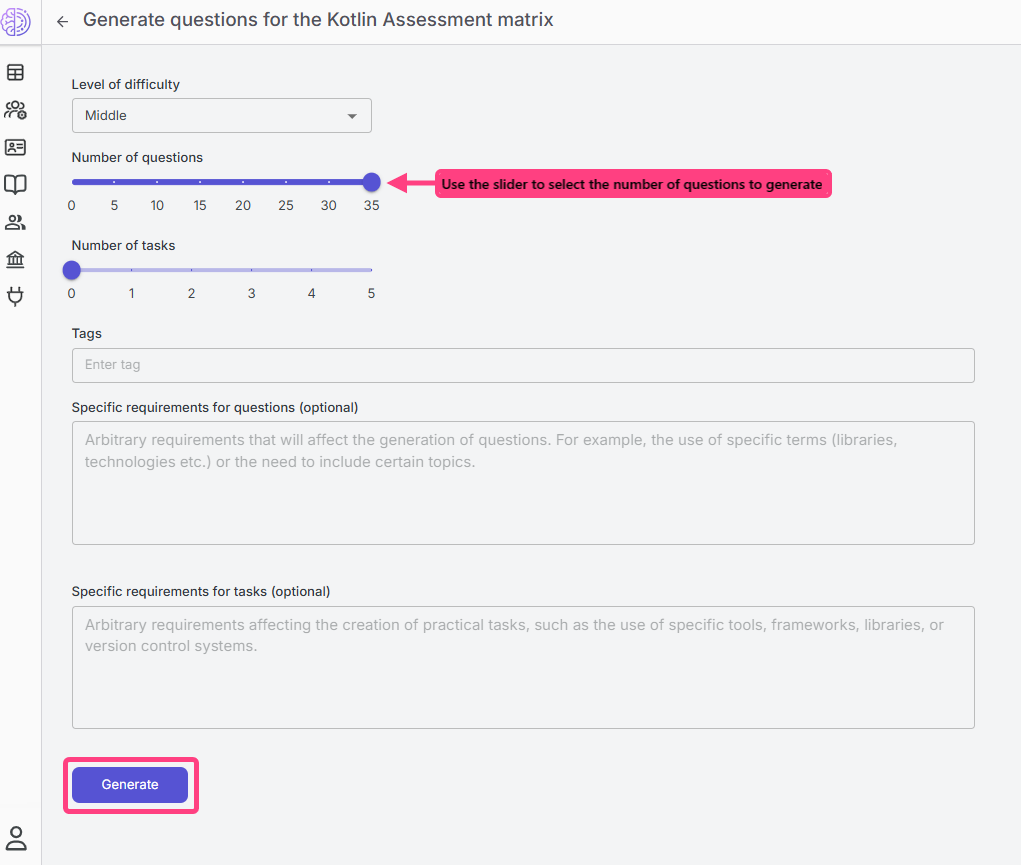The image size is (1021, 865).
Task: Set Number of tasks slider to 3
Action: [251, 270]
